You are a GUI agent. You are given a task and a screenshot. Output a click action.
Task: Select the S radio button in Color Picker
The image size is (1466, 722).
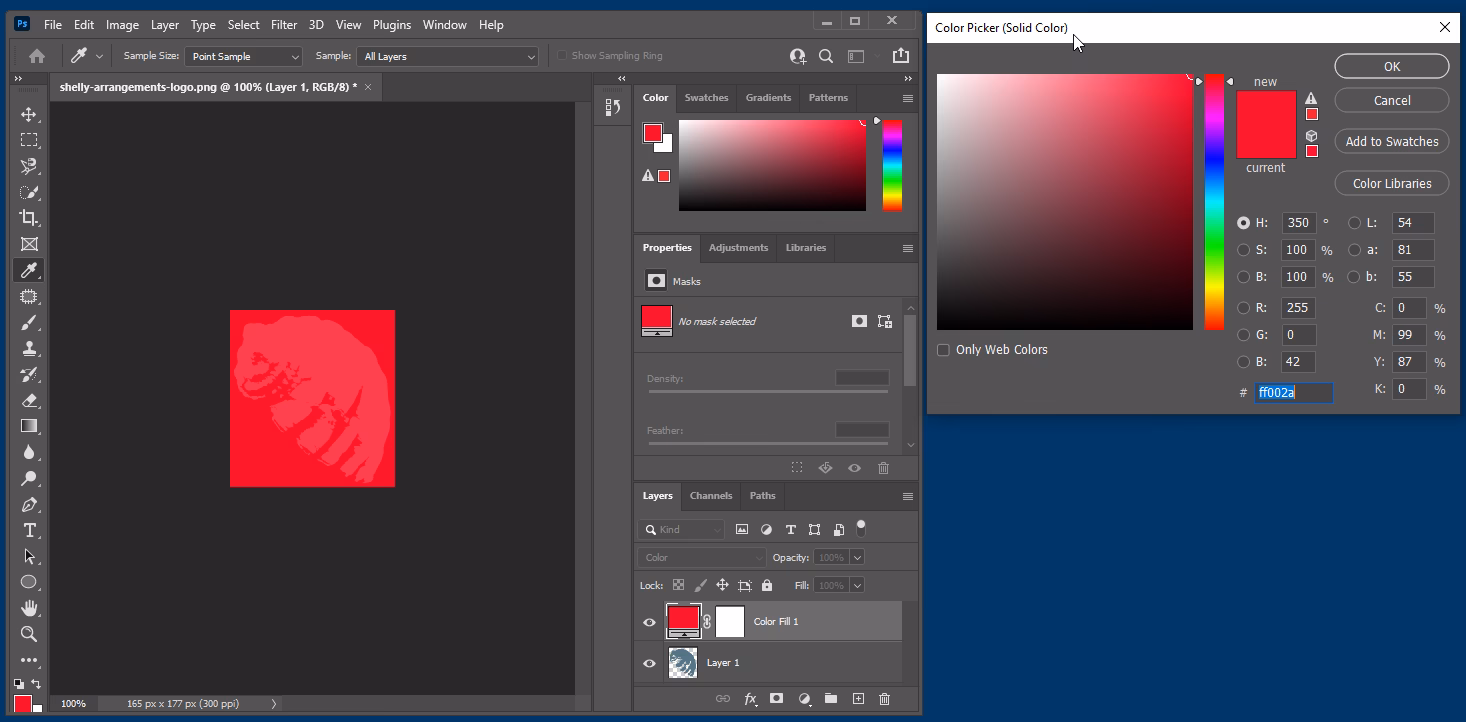pyautogui.click(x=1243, y=249)
